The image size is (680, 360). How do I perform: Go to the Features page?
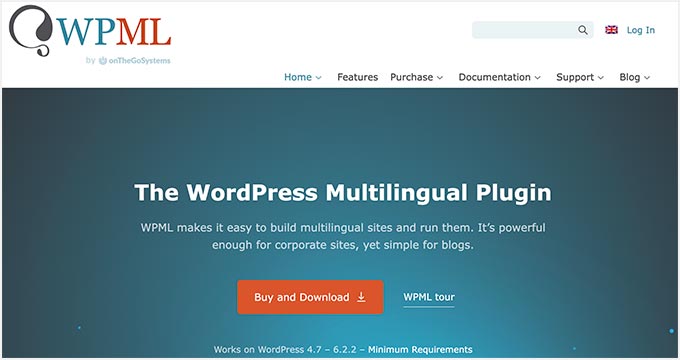tap(357, 77)
